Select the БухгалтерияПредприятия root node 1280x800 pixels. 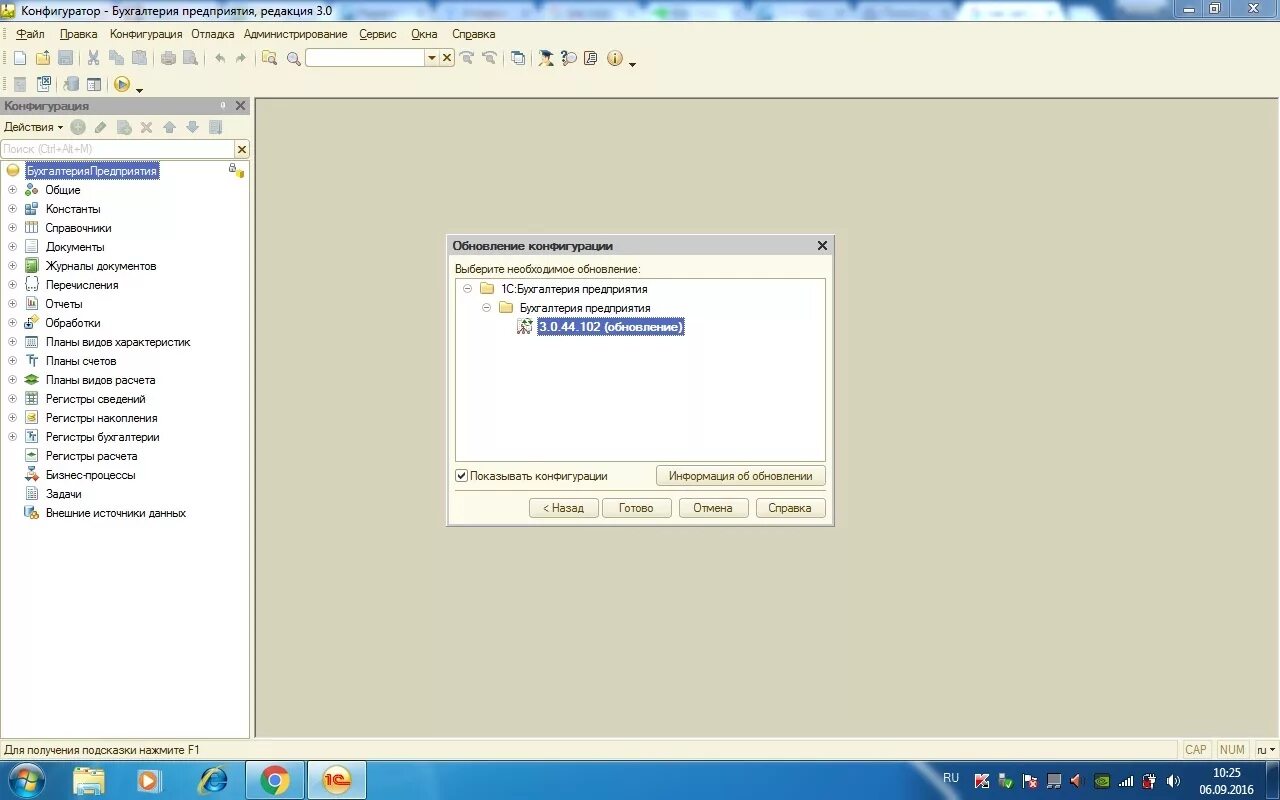[91, 171]
